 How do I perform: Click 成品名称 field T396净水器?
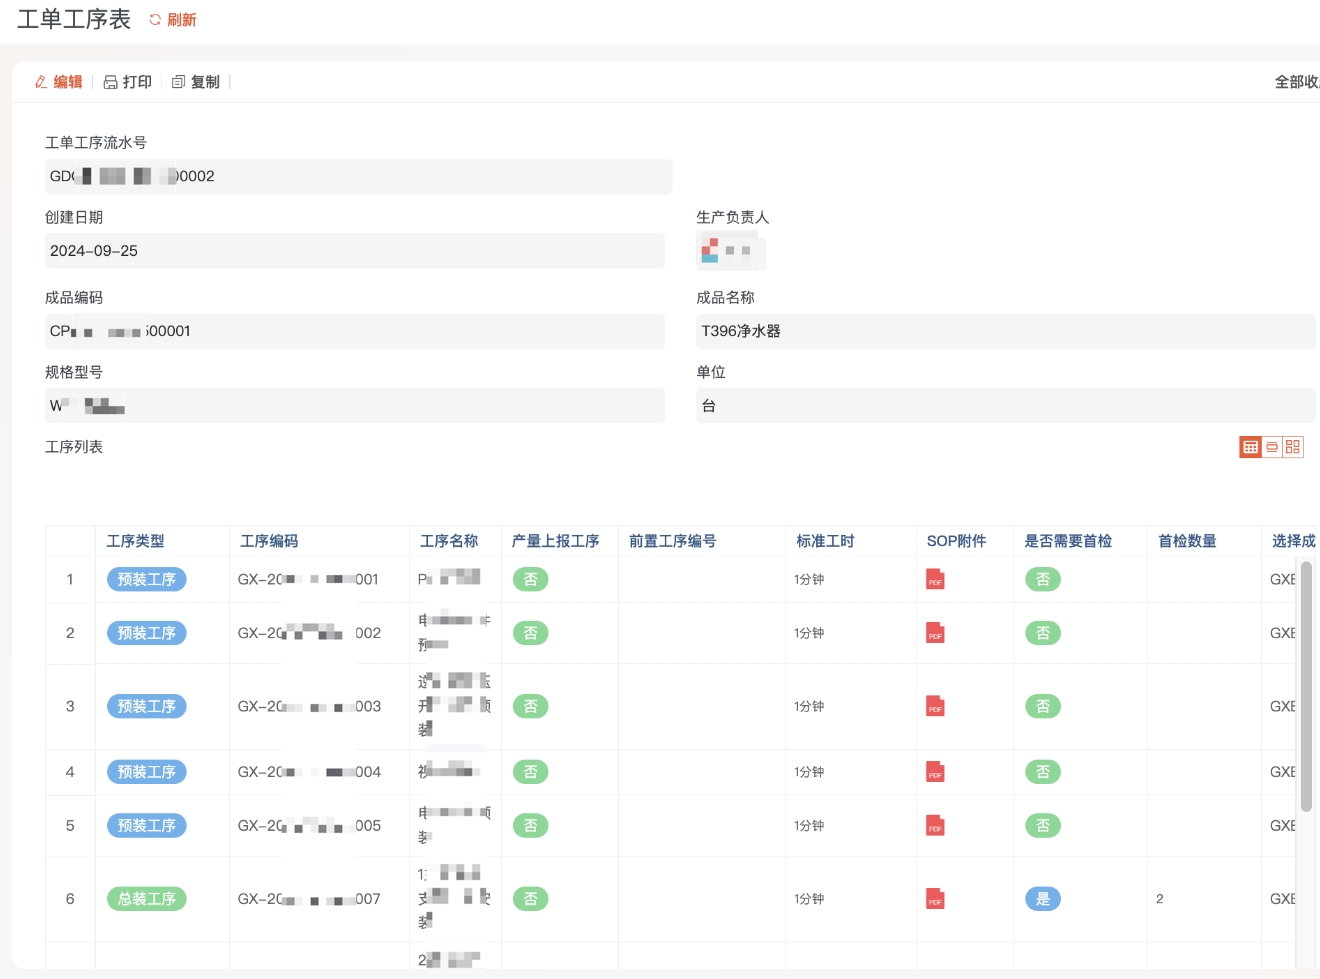coord(1006,331)
